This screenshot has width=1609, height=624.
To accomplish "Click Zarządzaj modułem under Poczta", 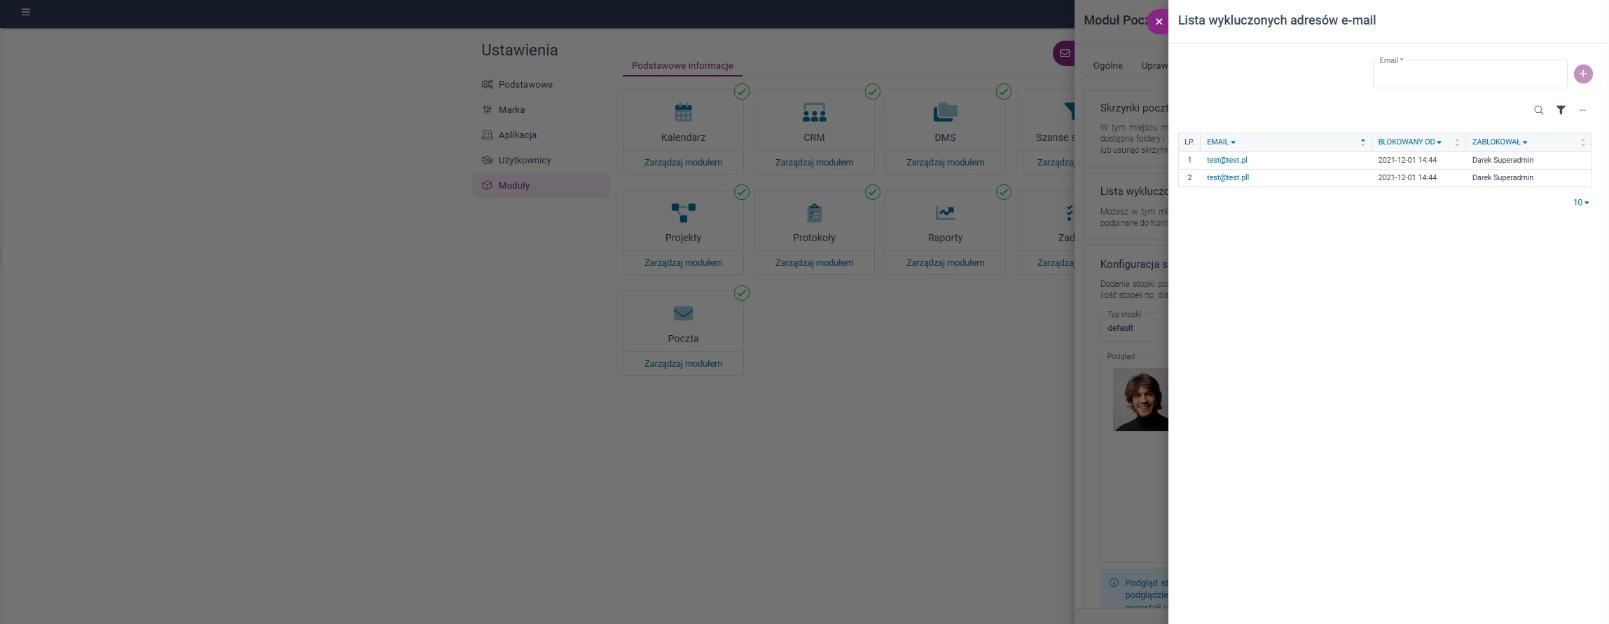I will pos(683,364).
